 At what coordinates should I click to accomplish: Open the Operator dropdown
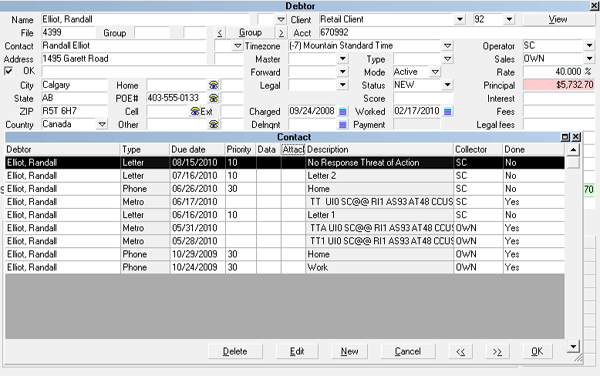click(x=589, y=46)
